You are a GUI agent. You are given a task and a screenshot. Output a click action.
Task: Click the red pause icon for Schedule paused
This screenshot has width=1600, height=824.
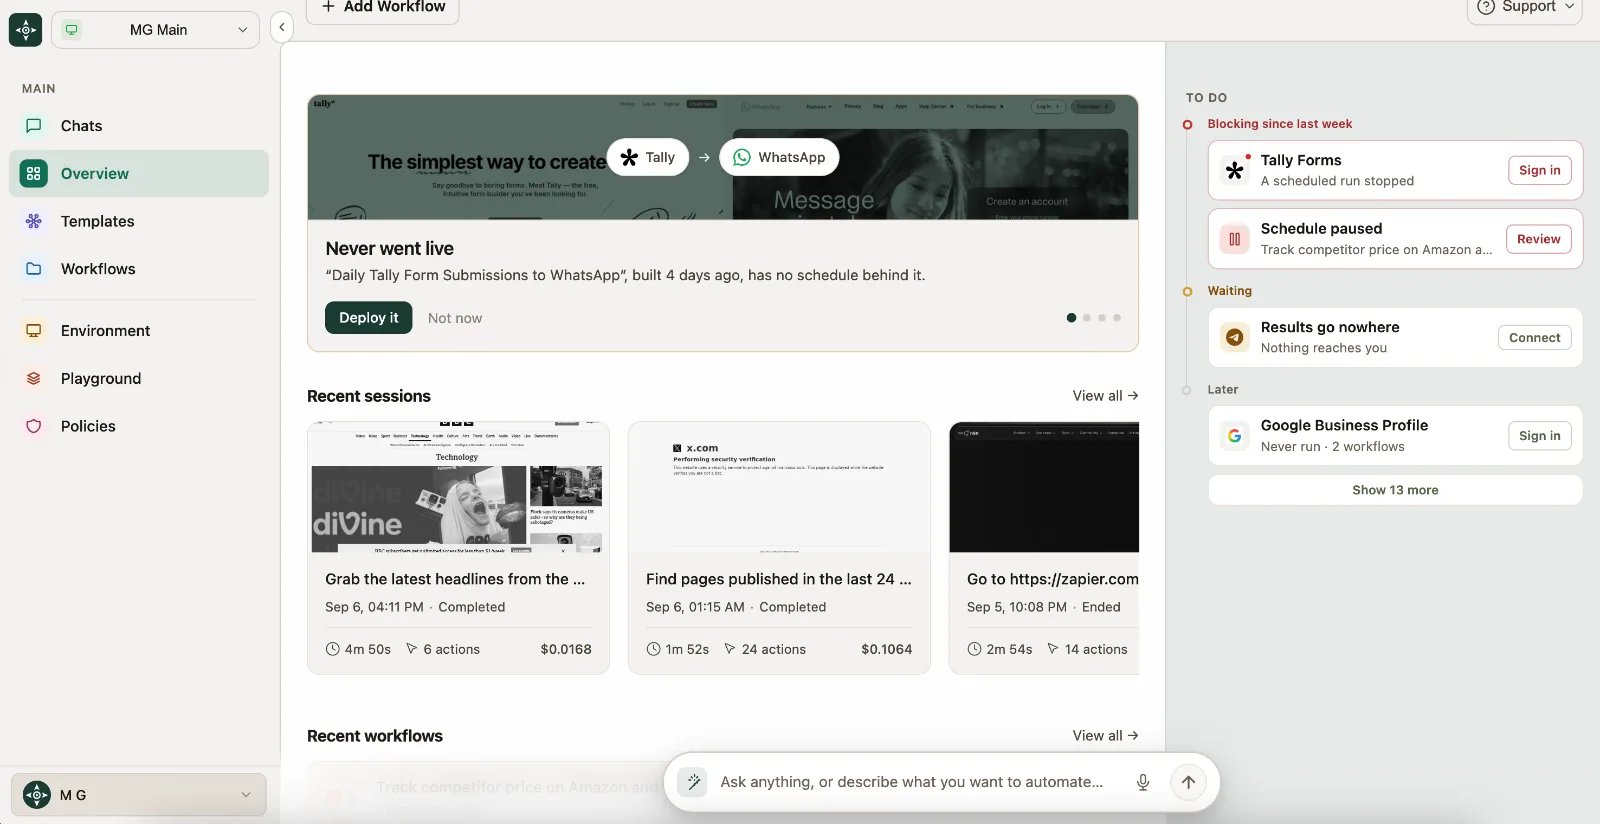[x=1235, y=239]
